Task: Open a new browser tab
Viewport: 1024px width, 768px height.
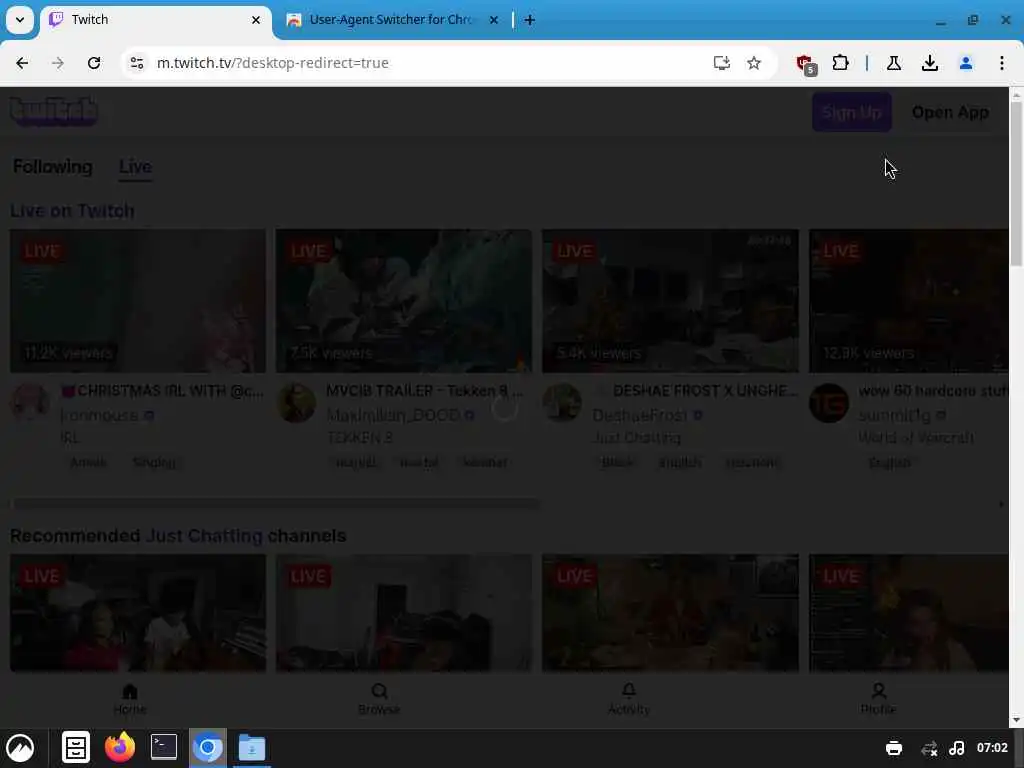Action: pos(530,20)
